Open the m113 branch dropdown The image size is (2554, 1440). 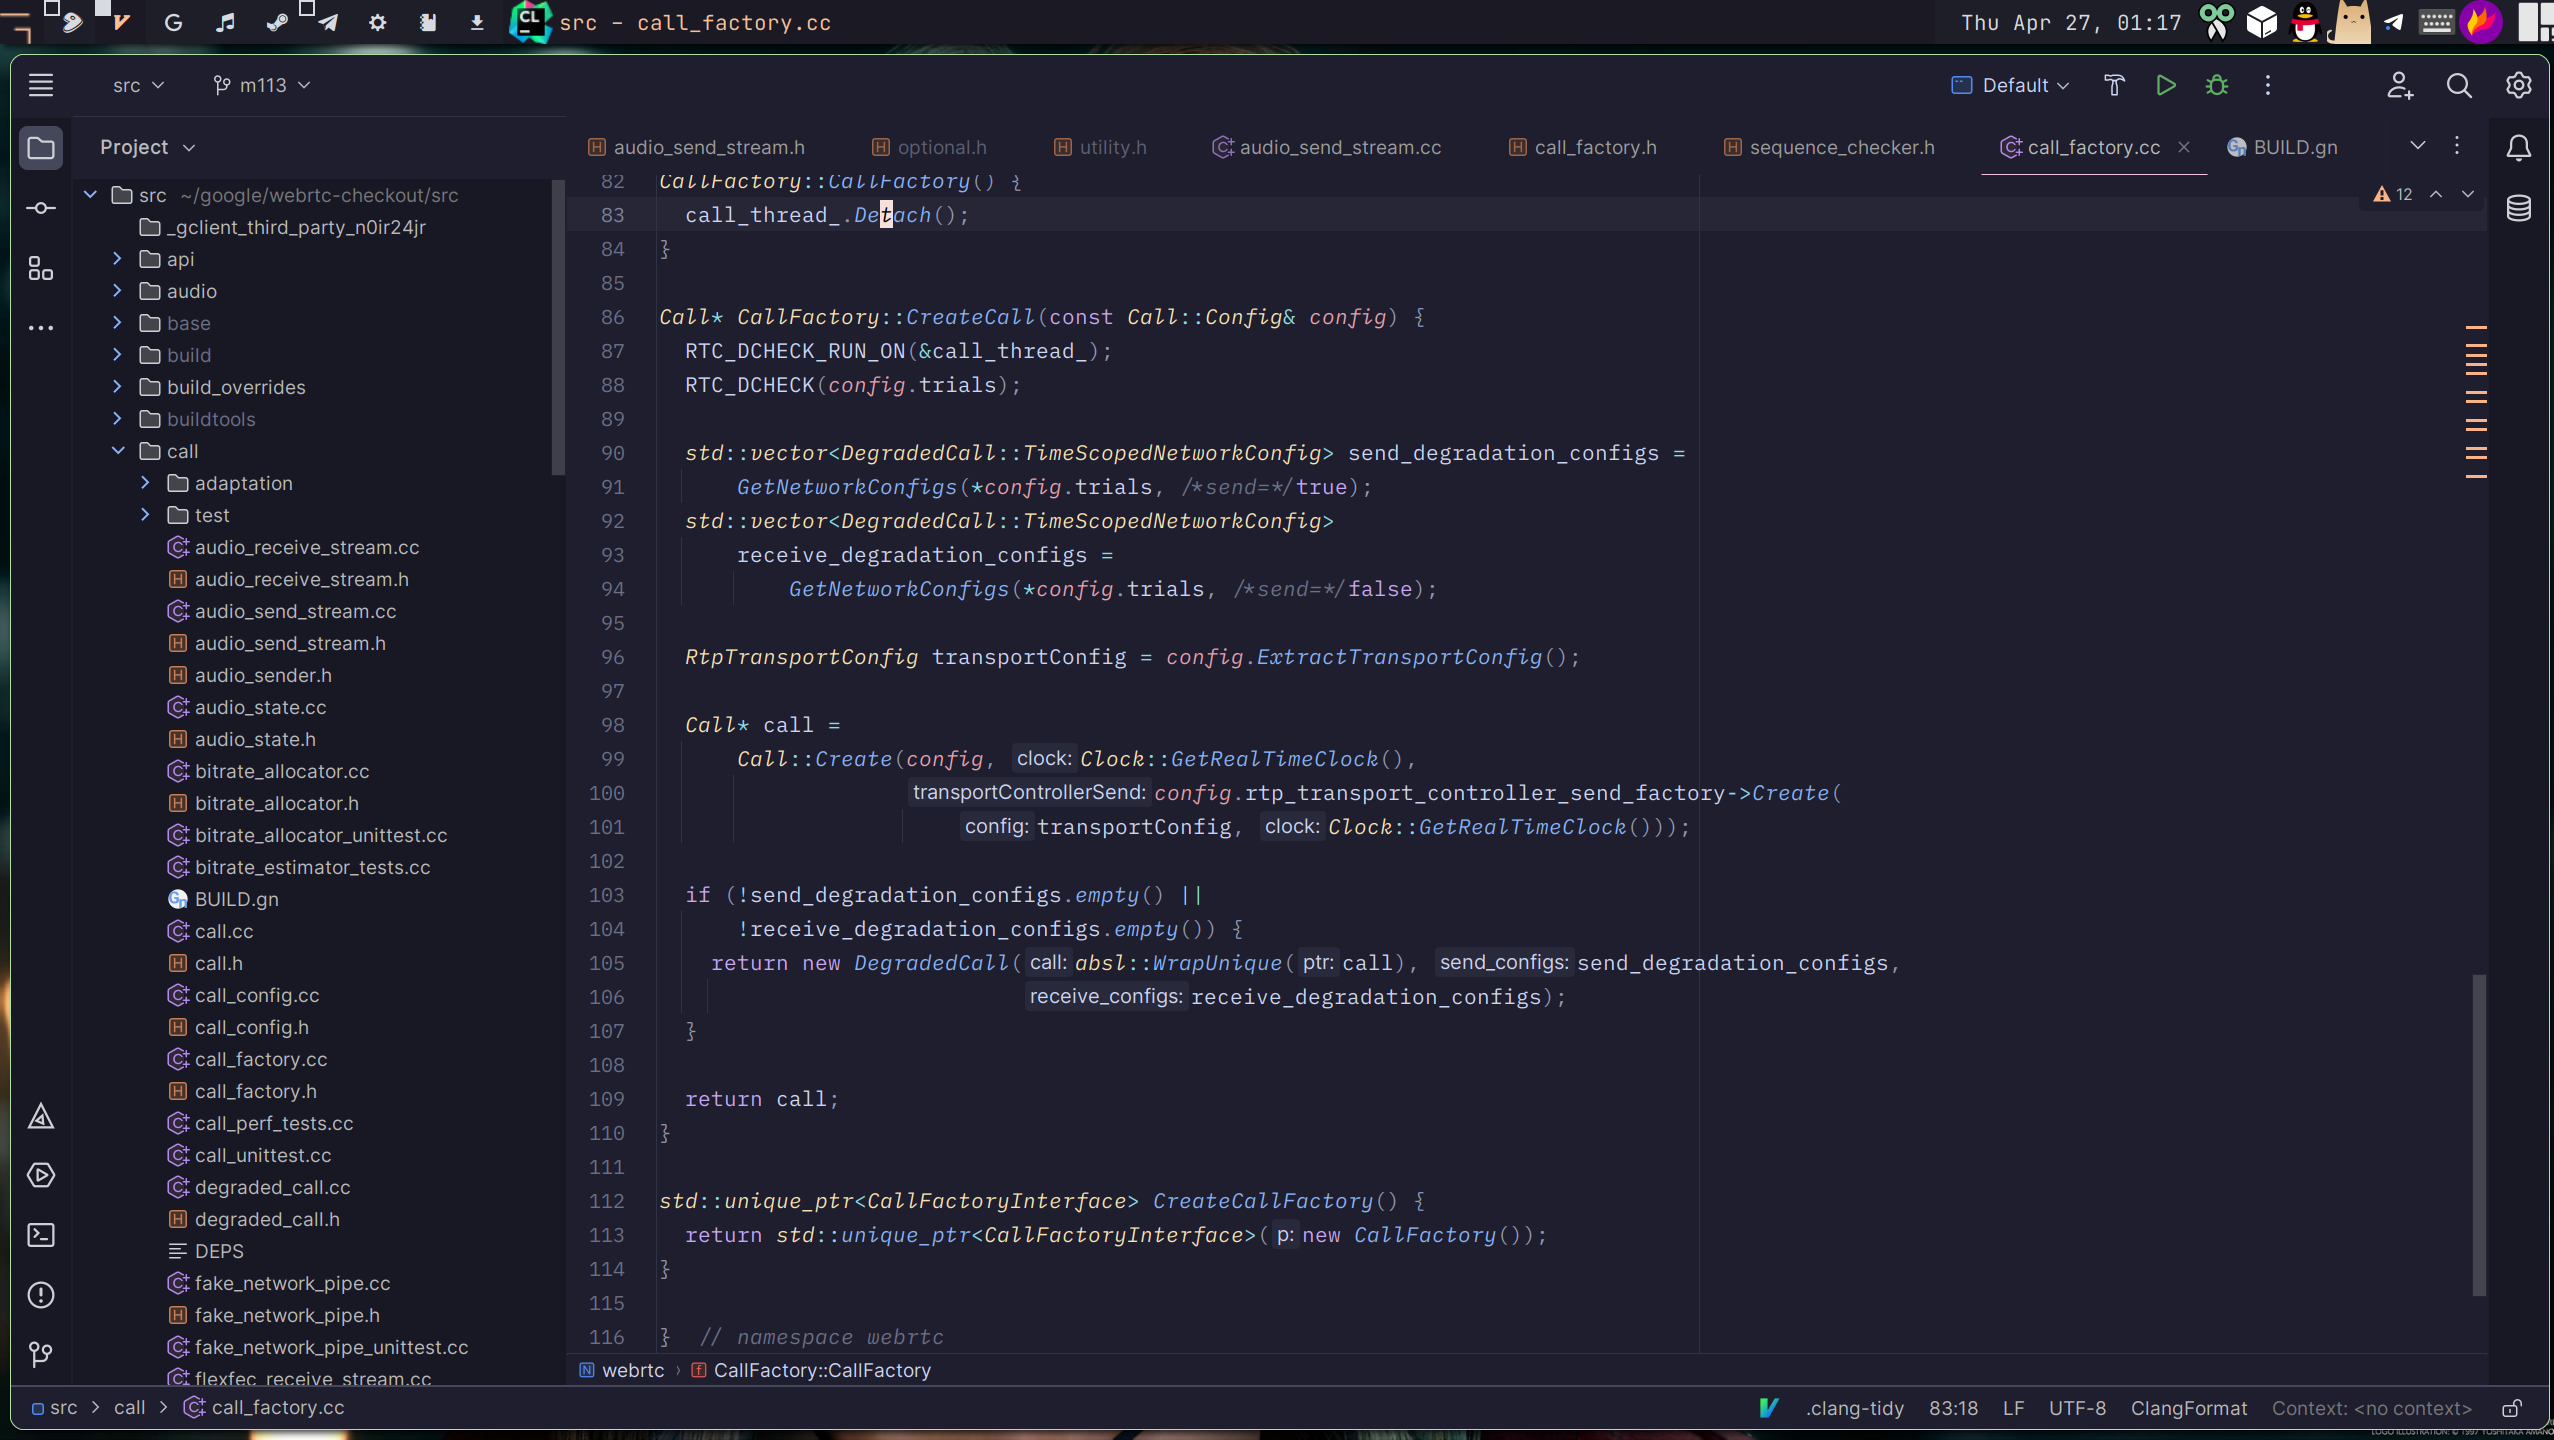(262, 86)
